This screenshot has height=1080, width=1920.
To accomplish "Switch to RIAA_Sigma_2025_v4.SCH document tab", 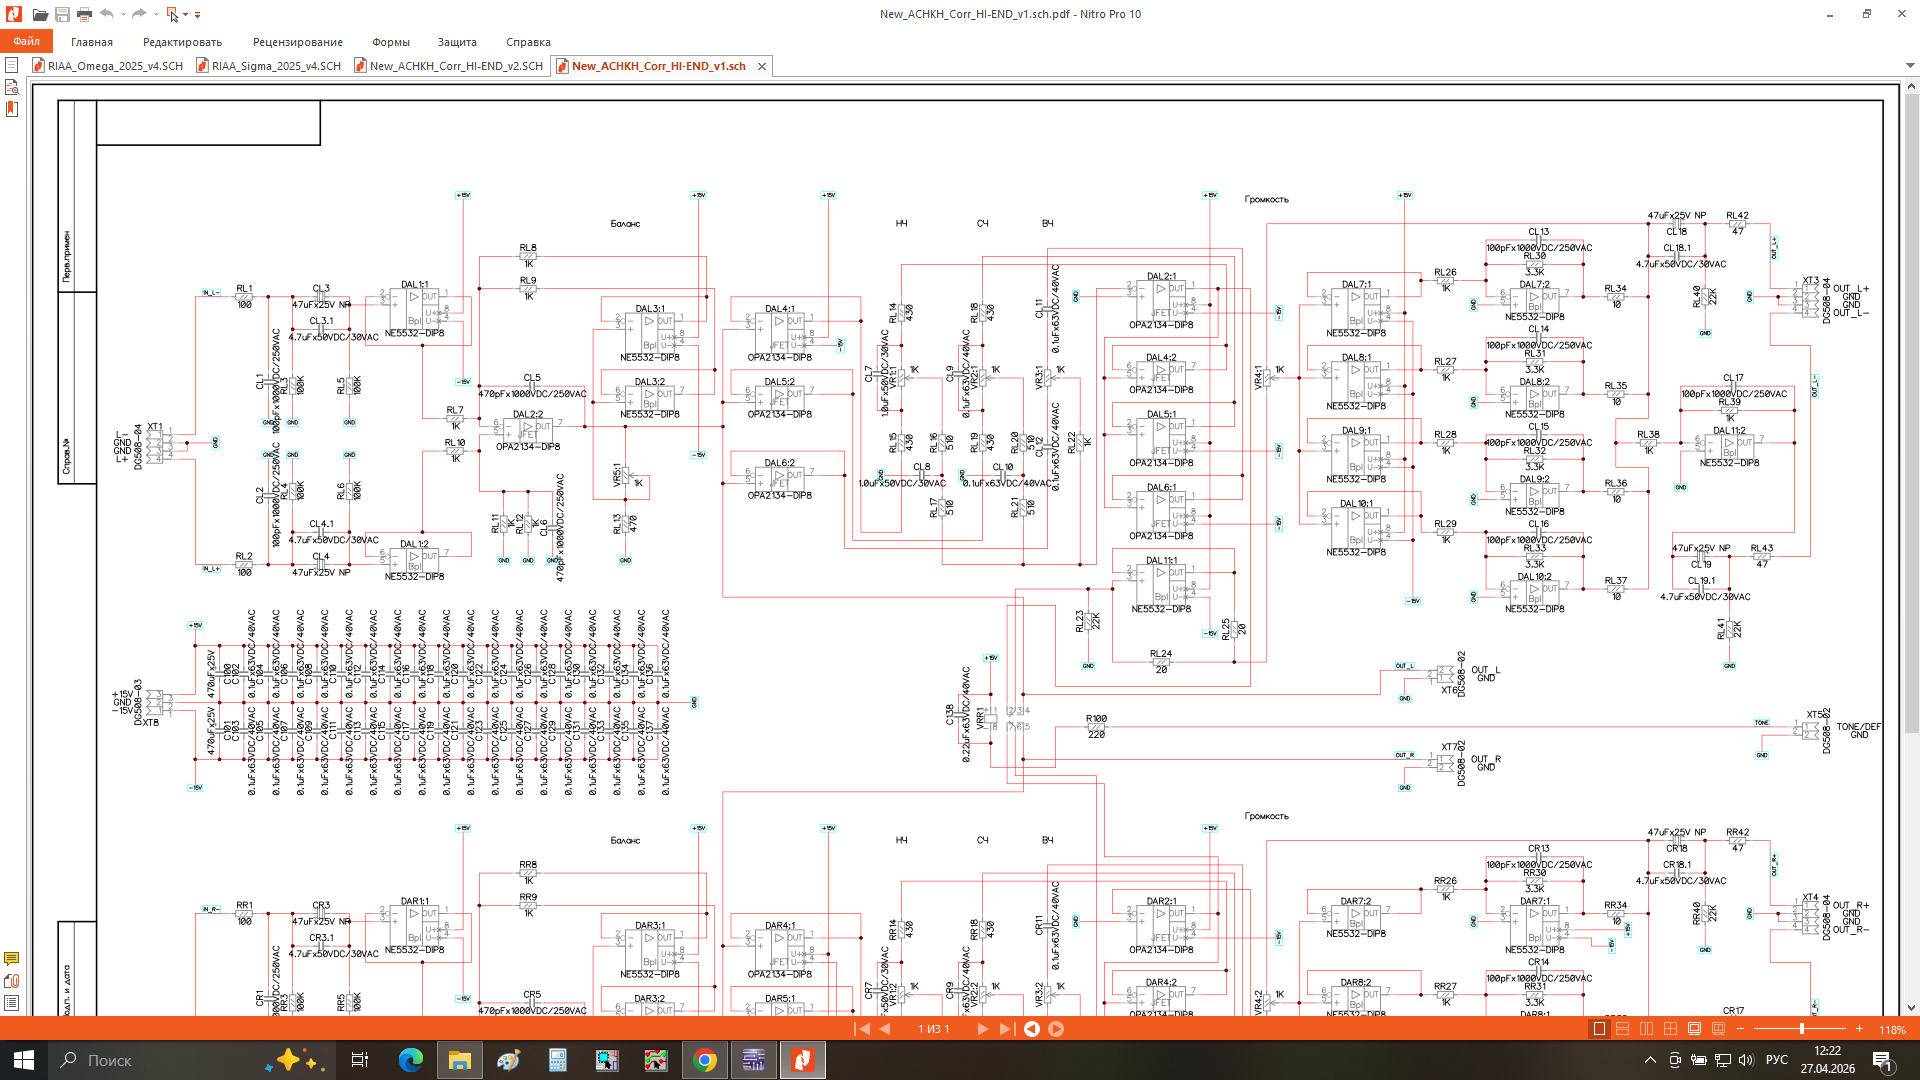I will point(275,66).
